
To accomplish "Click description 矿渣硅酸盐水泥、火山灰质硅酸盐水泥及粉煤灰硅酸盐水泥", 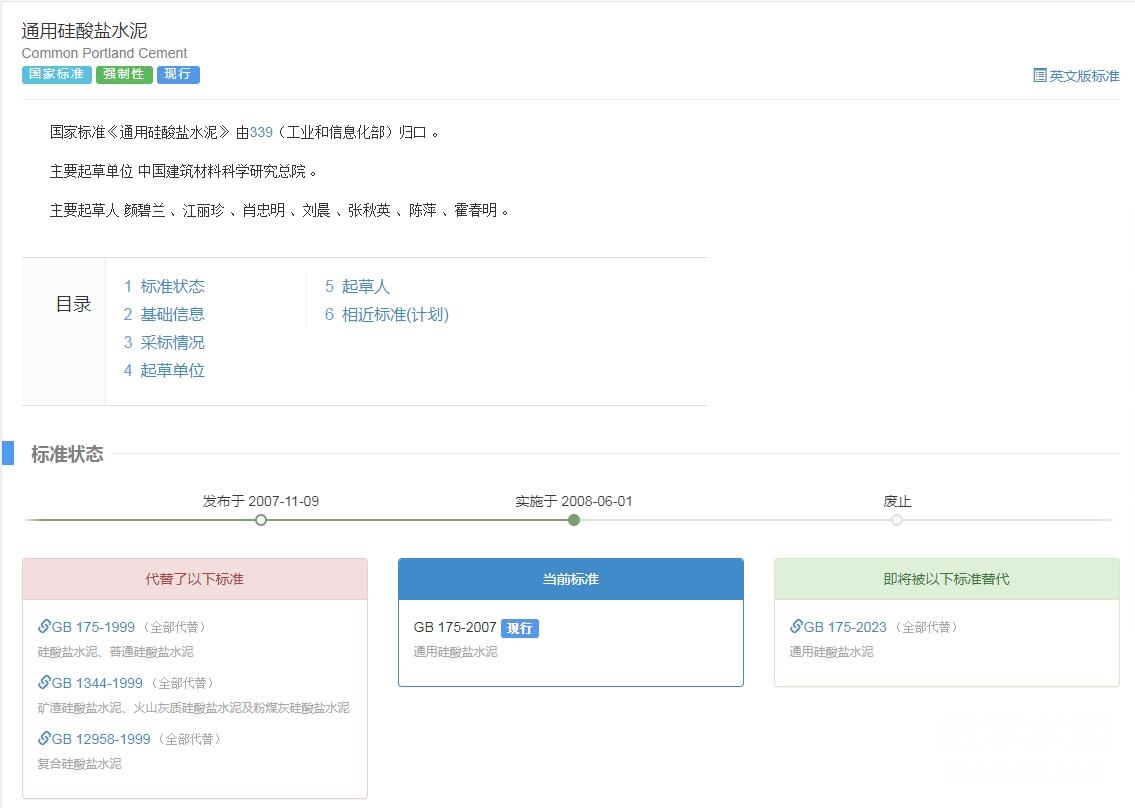I will (x=193, y=708).
